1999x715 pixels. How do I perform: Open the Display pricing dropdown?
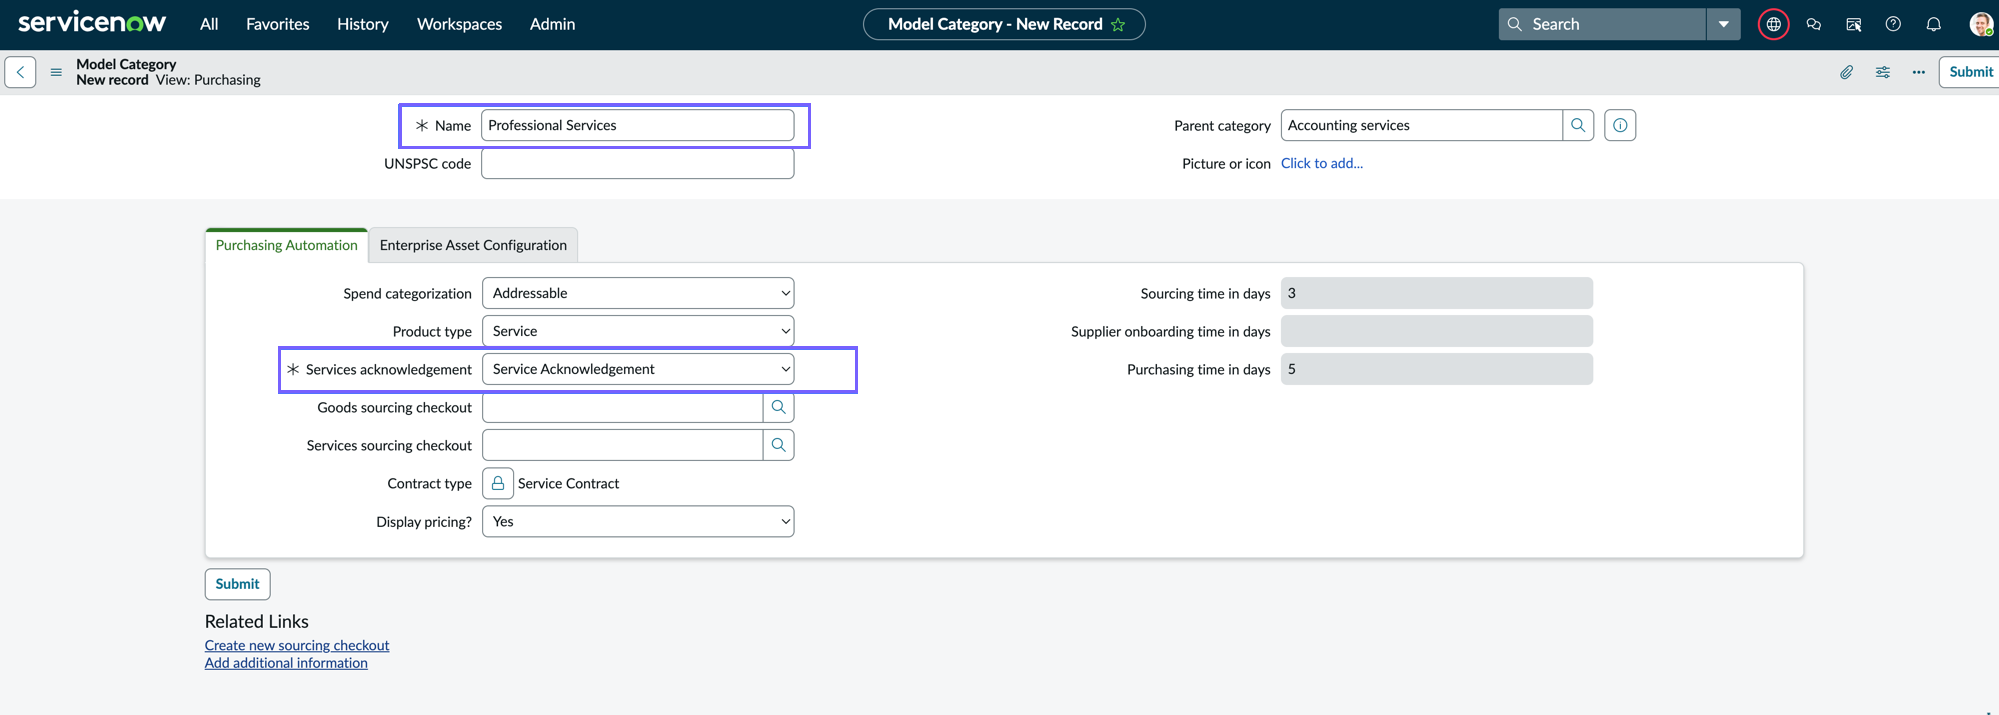click(x=638, y=521)
